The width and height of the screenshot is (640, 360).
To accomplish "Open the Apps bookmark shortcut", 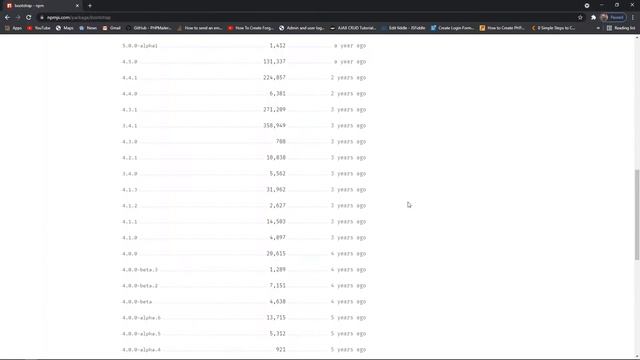I will tap(13, 28).
